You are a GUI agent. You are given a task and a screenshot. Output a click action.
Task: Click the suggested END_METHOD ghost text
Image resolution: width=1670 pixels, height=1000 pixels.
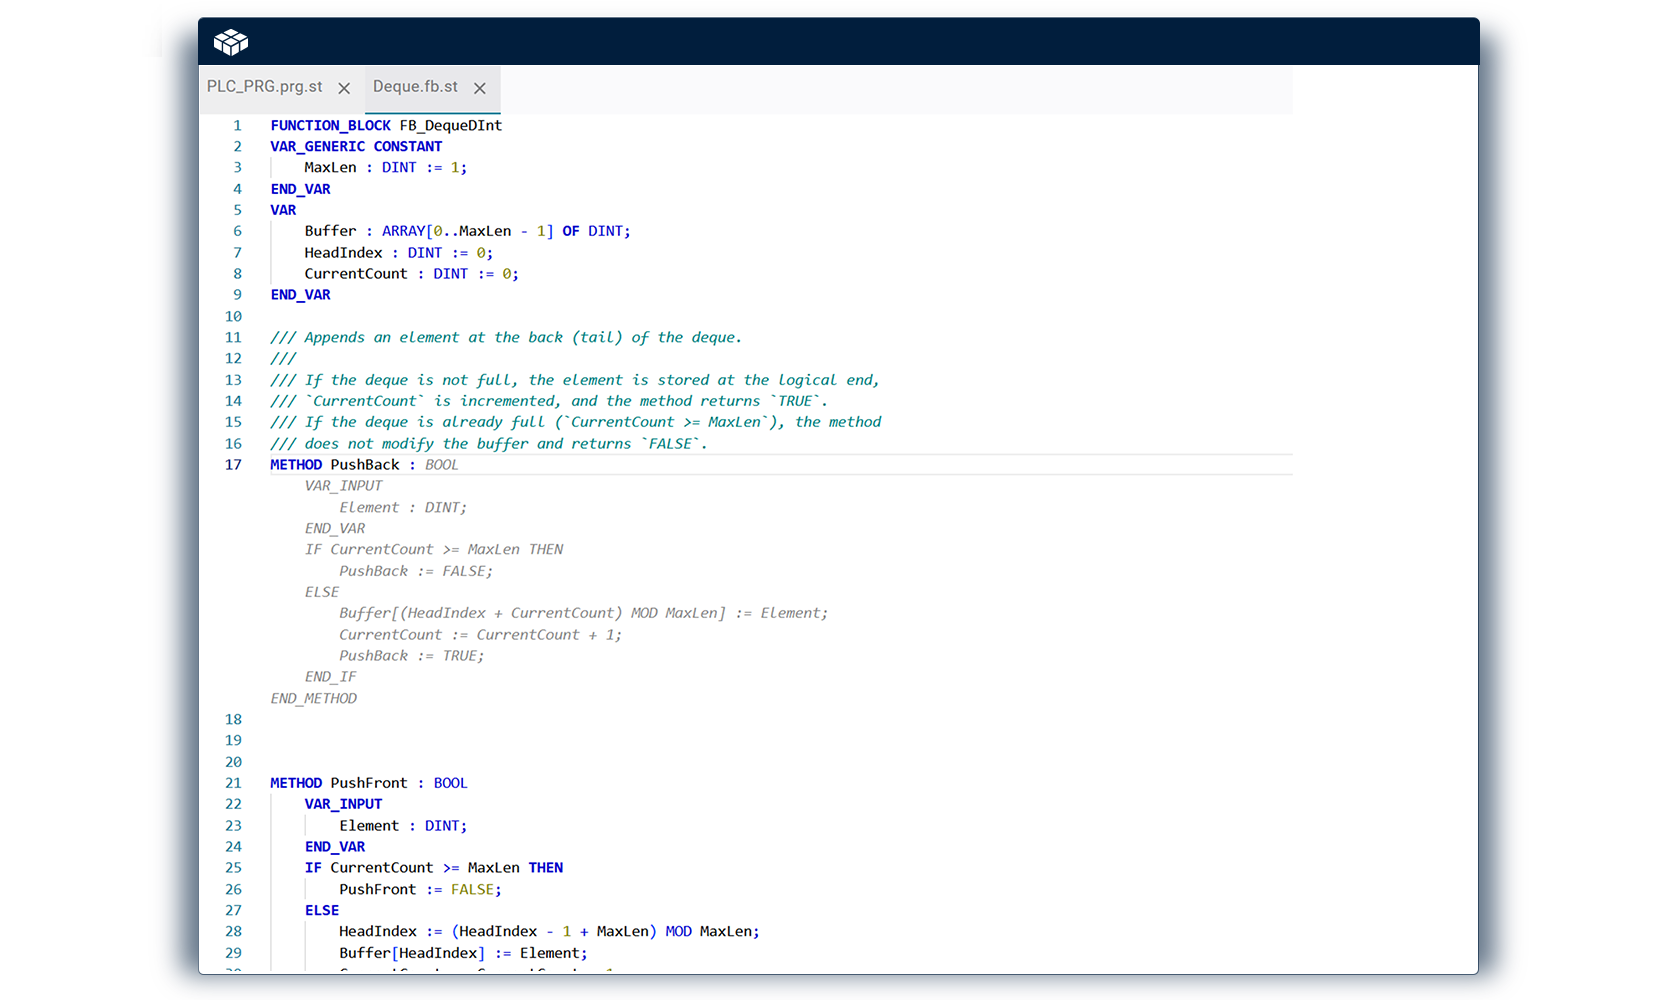click(x=313, y=699)
